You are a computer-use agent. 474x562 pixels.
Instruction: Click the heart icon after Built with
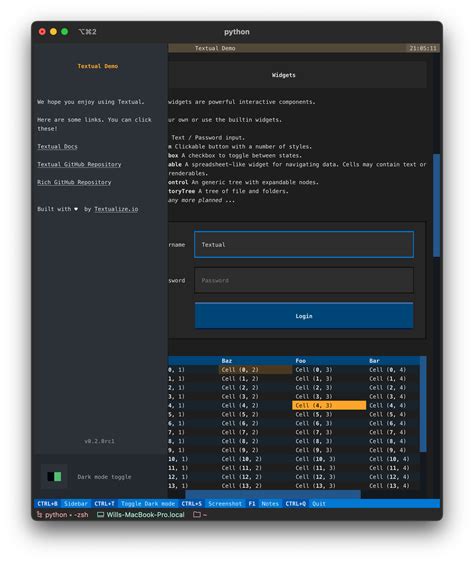76,209
